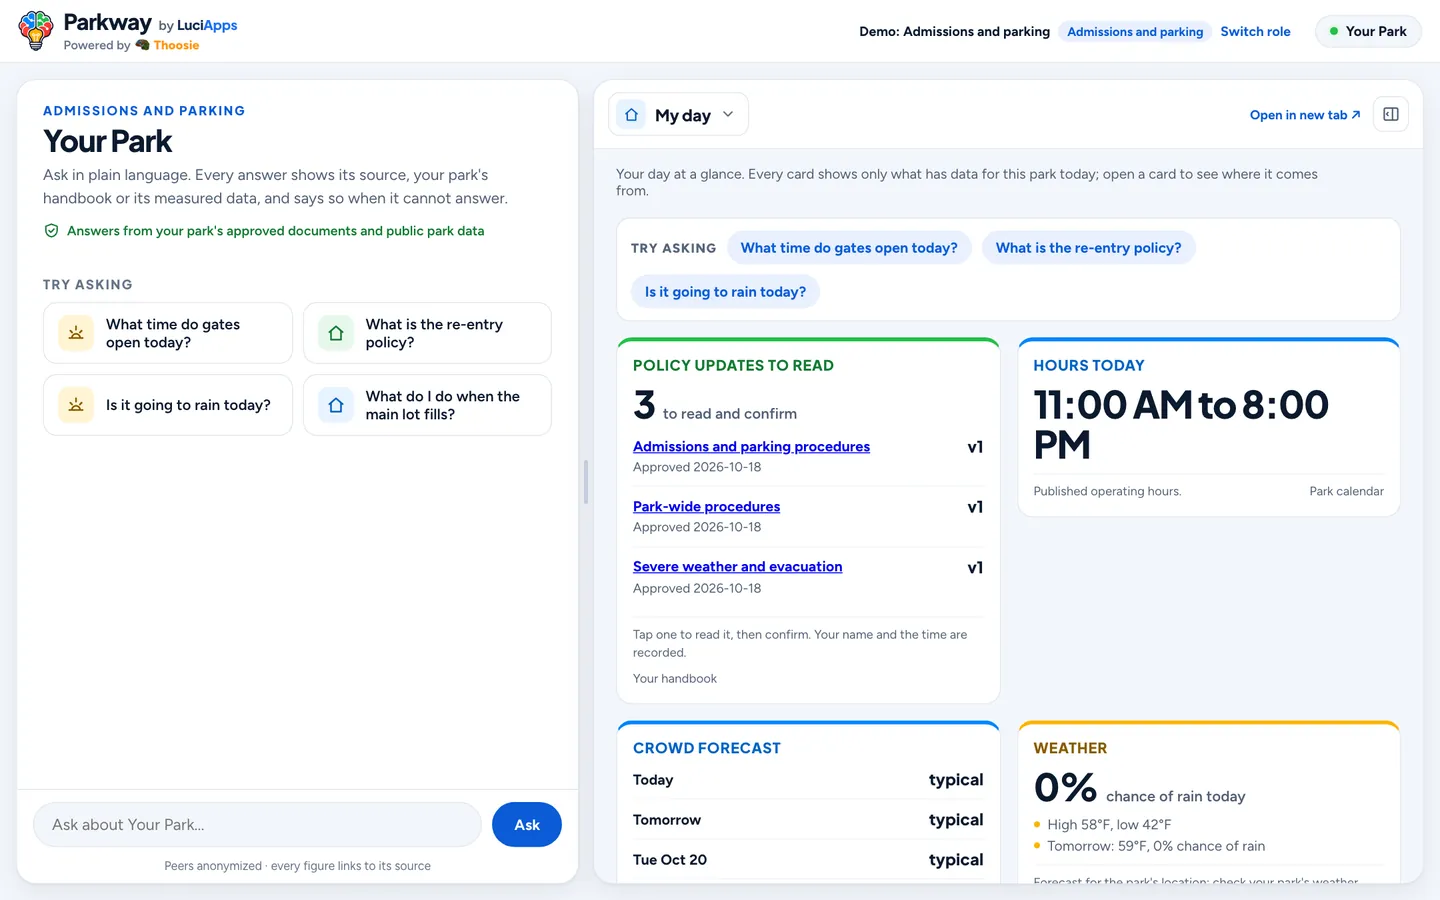Click the 'CROWD FORECAST' card heading

[x=707, y=748]
